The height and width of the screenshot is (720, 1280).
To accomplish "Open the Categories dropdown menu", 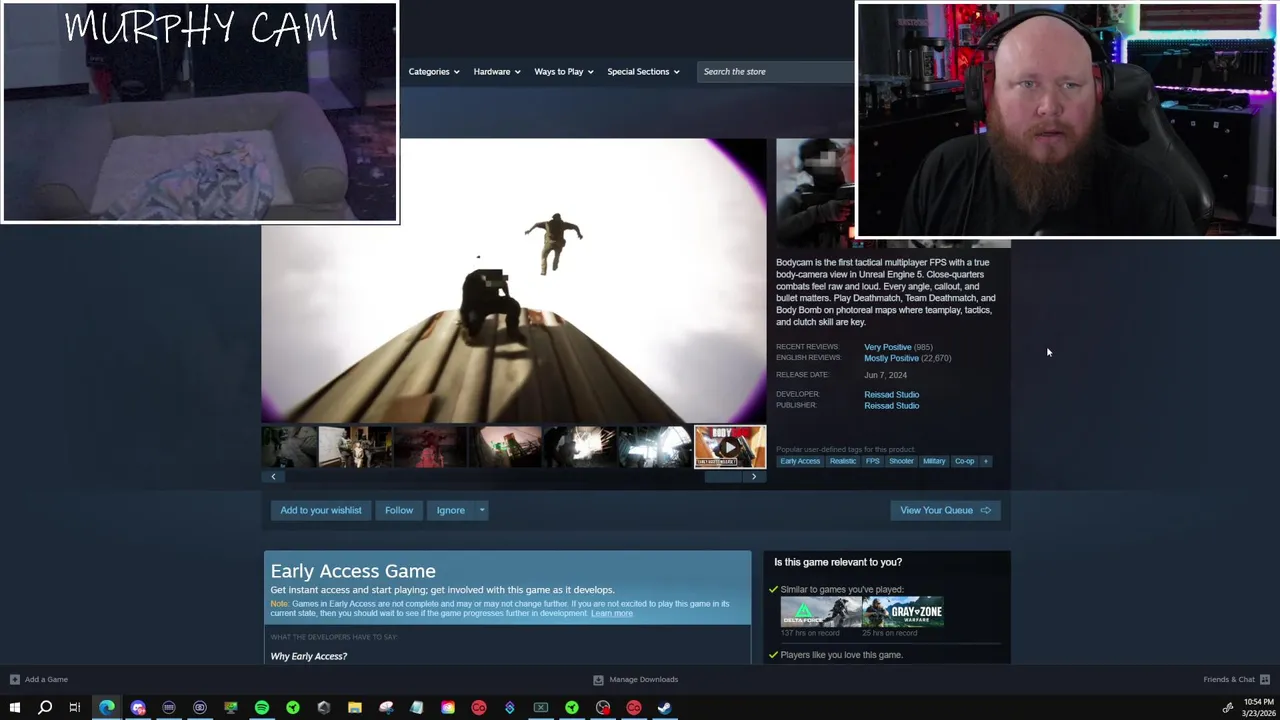I will [x=434, y=72].
